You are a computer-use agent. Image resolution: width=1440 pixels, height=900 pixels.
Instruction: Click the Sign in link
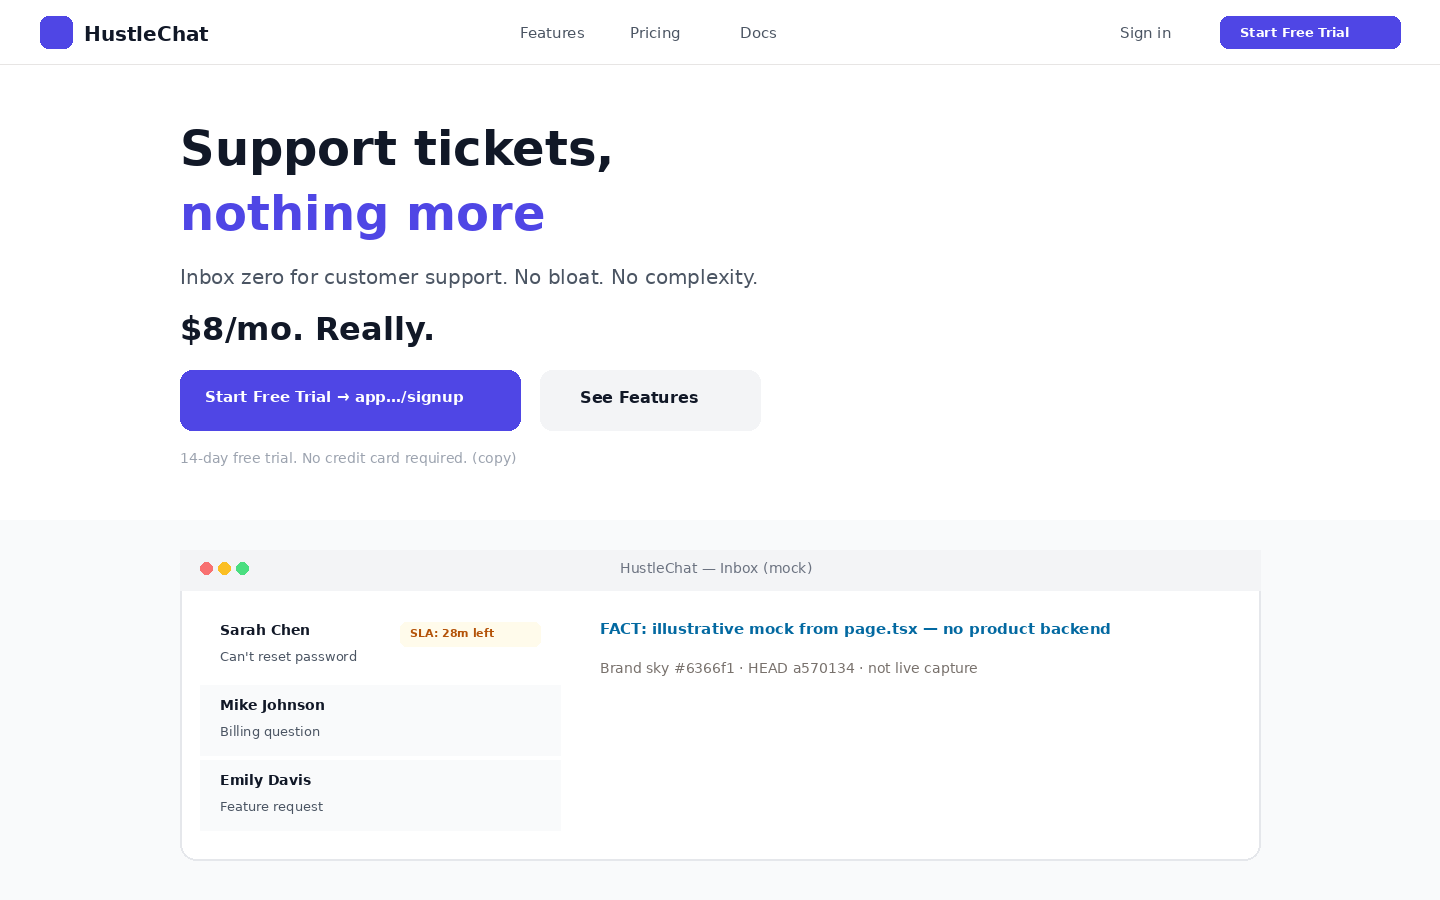1145,33
